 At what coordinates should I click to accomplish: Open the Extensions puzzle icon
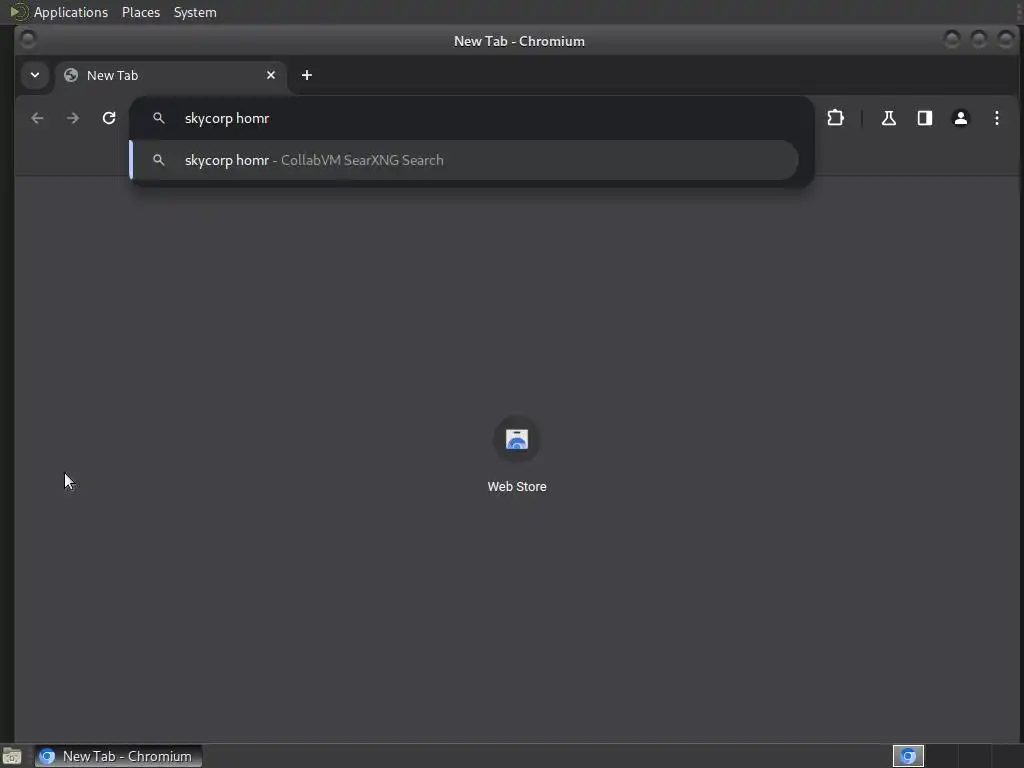[x=835, y=118]
